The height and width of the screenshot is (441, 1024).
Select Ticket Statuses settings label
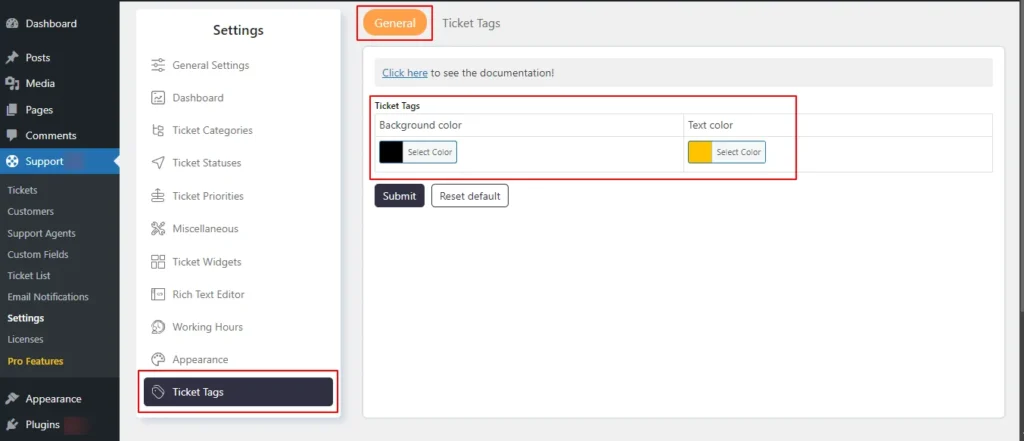pos(206,163)
